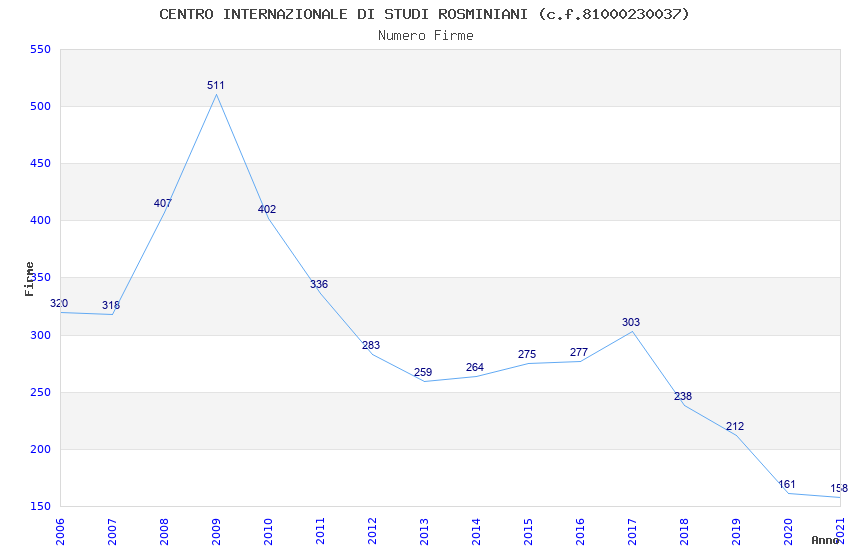Click the 2013 x-axis year label
850x550 pixels.
(x=424, y=532)
